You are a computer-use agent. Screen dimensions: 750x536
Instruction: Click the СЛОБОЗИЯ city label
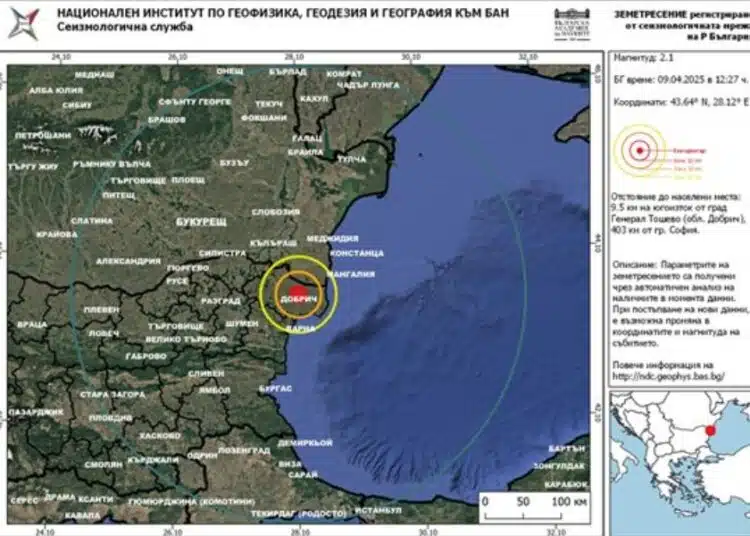276,212
